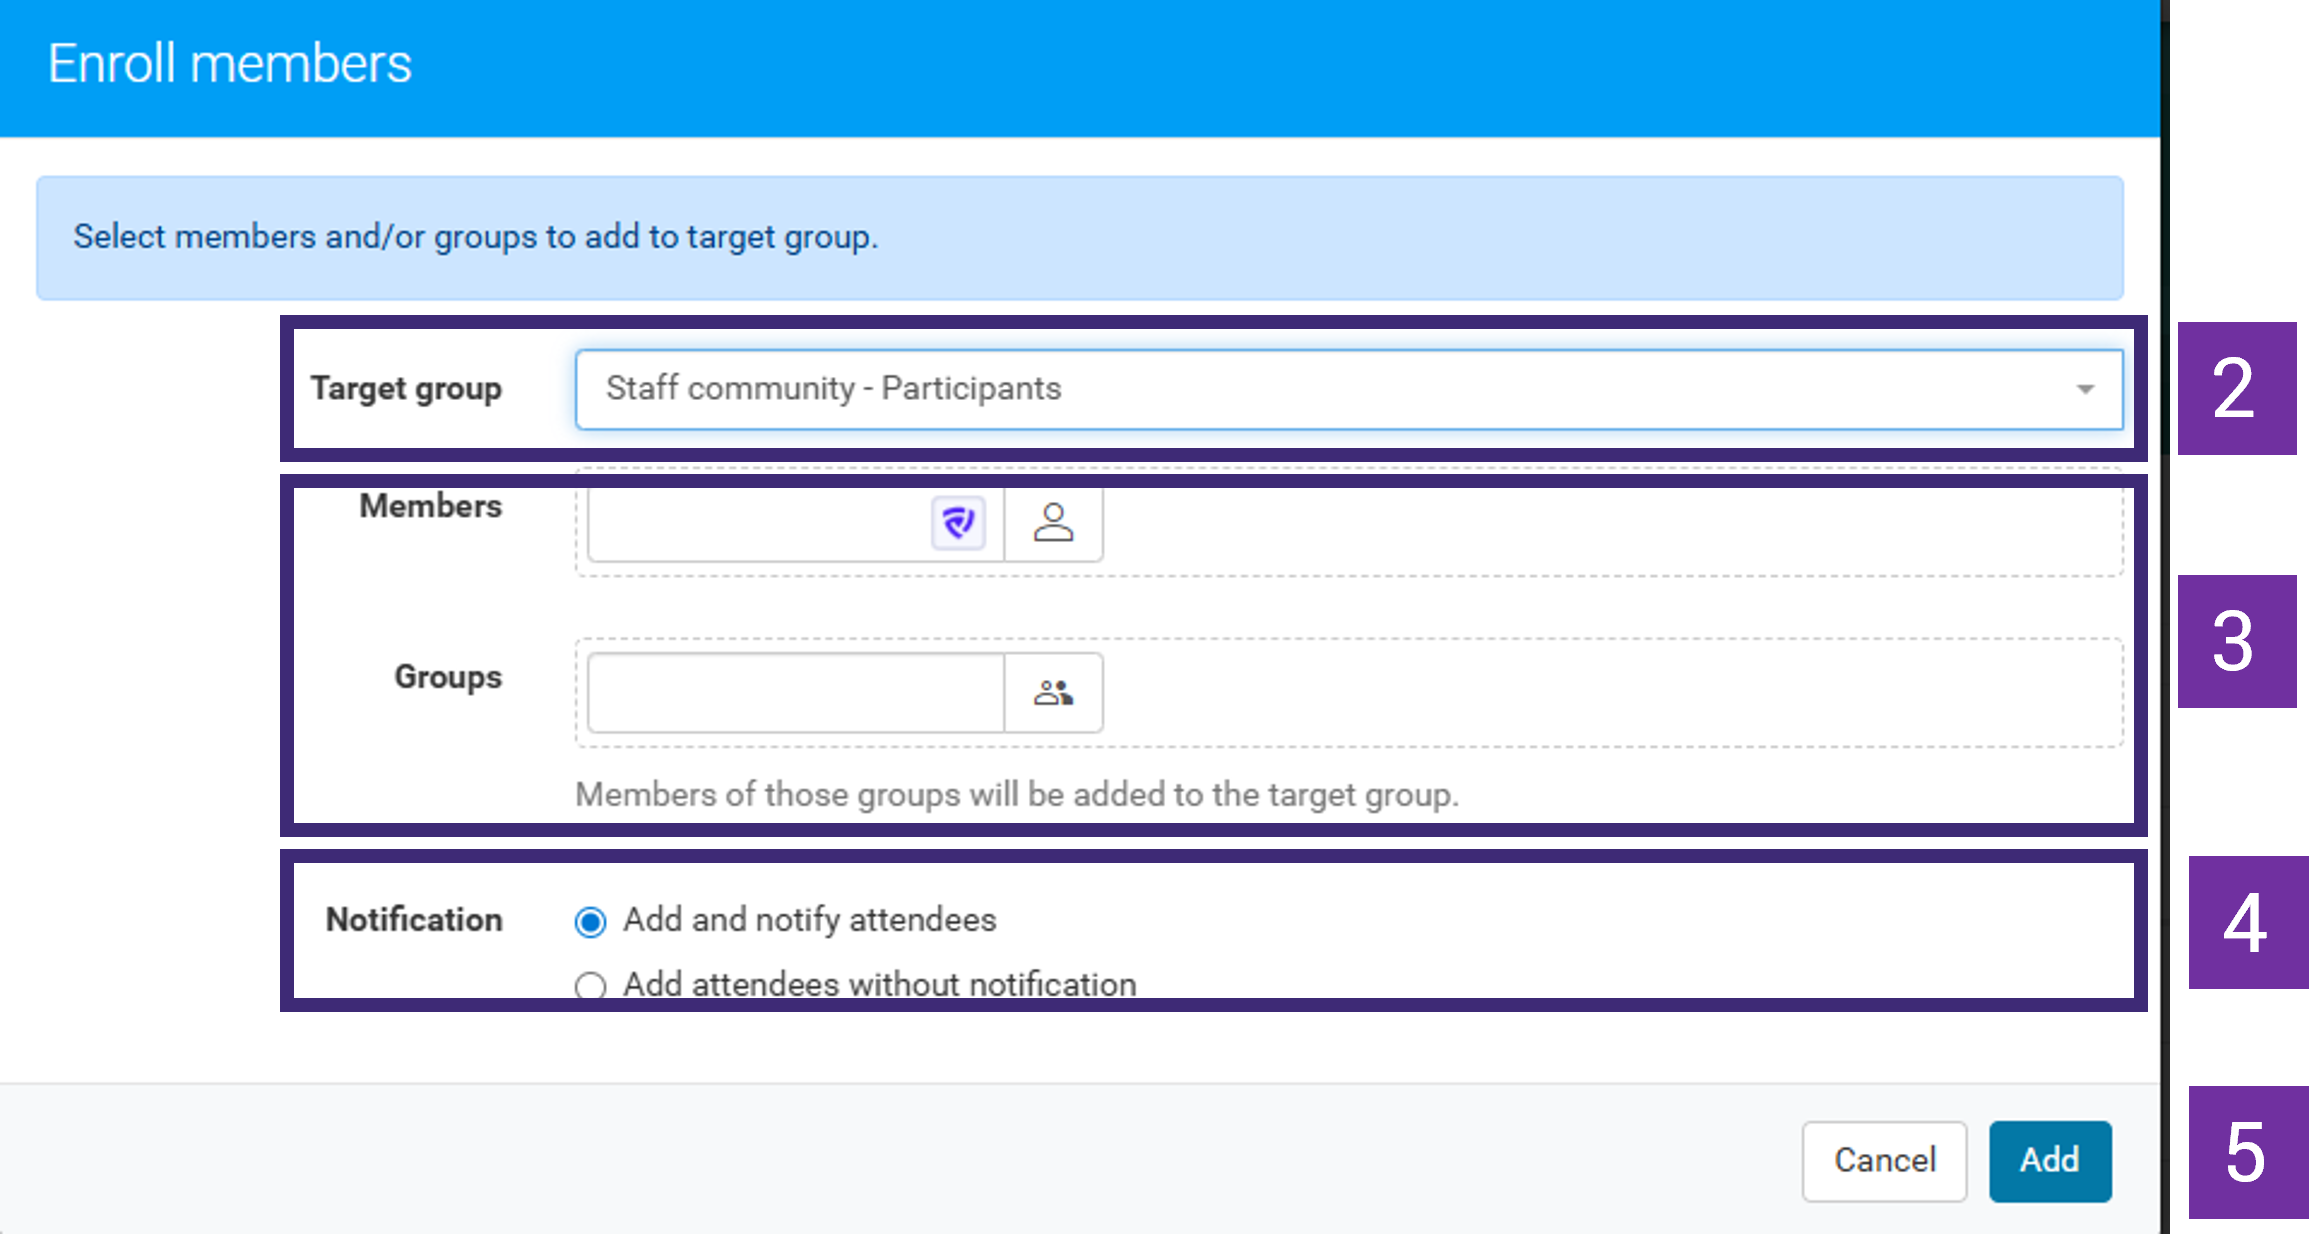
Task: Click the Target group field label
Action: pos(406,388)
